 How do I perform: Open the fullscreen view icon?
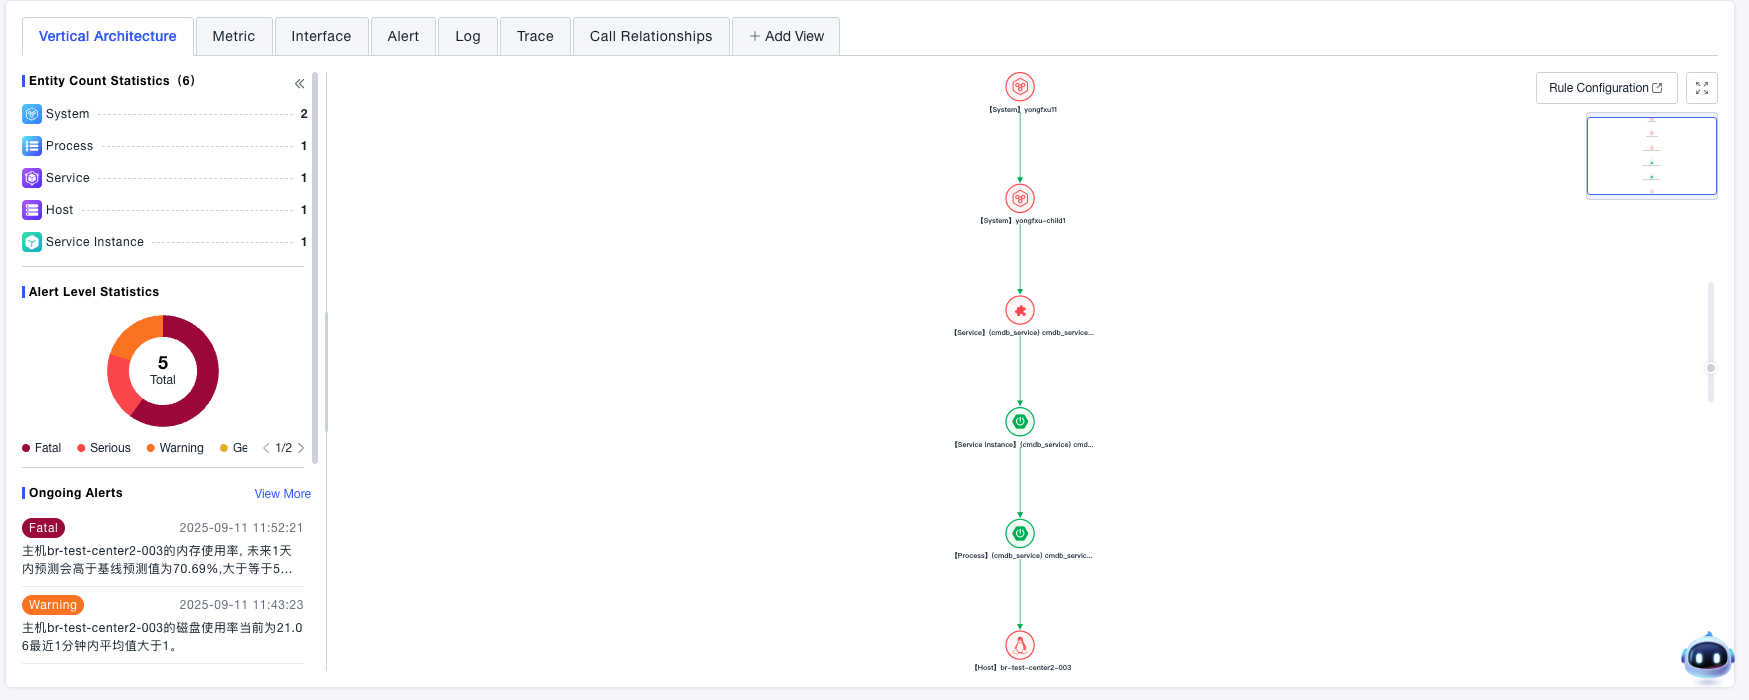pos(1701,88)
